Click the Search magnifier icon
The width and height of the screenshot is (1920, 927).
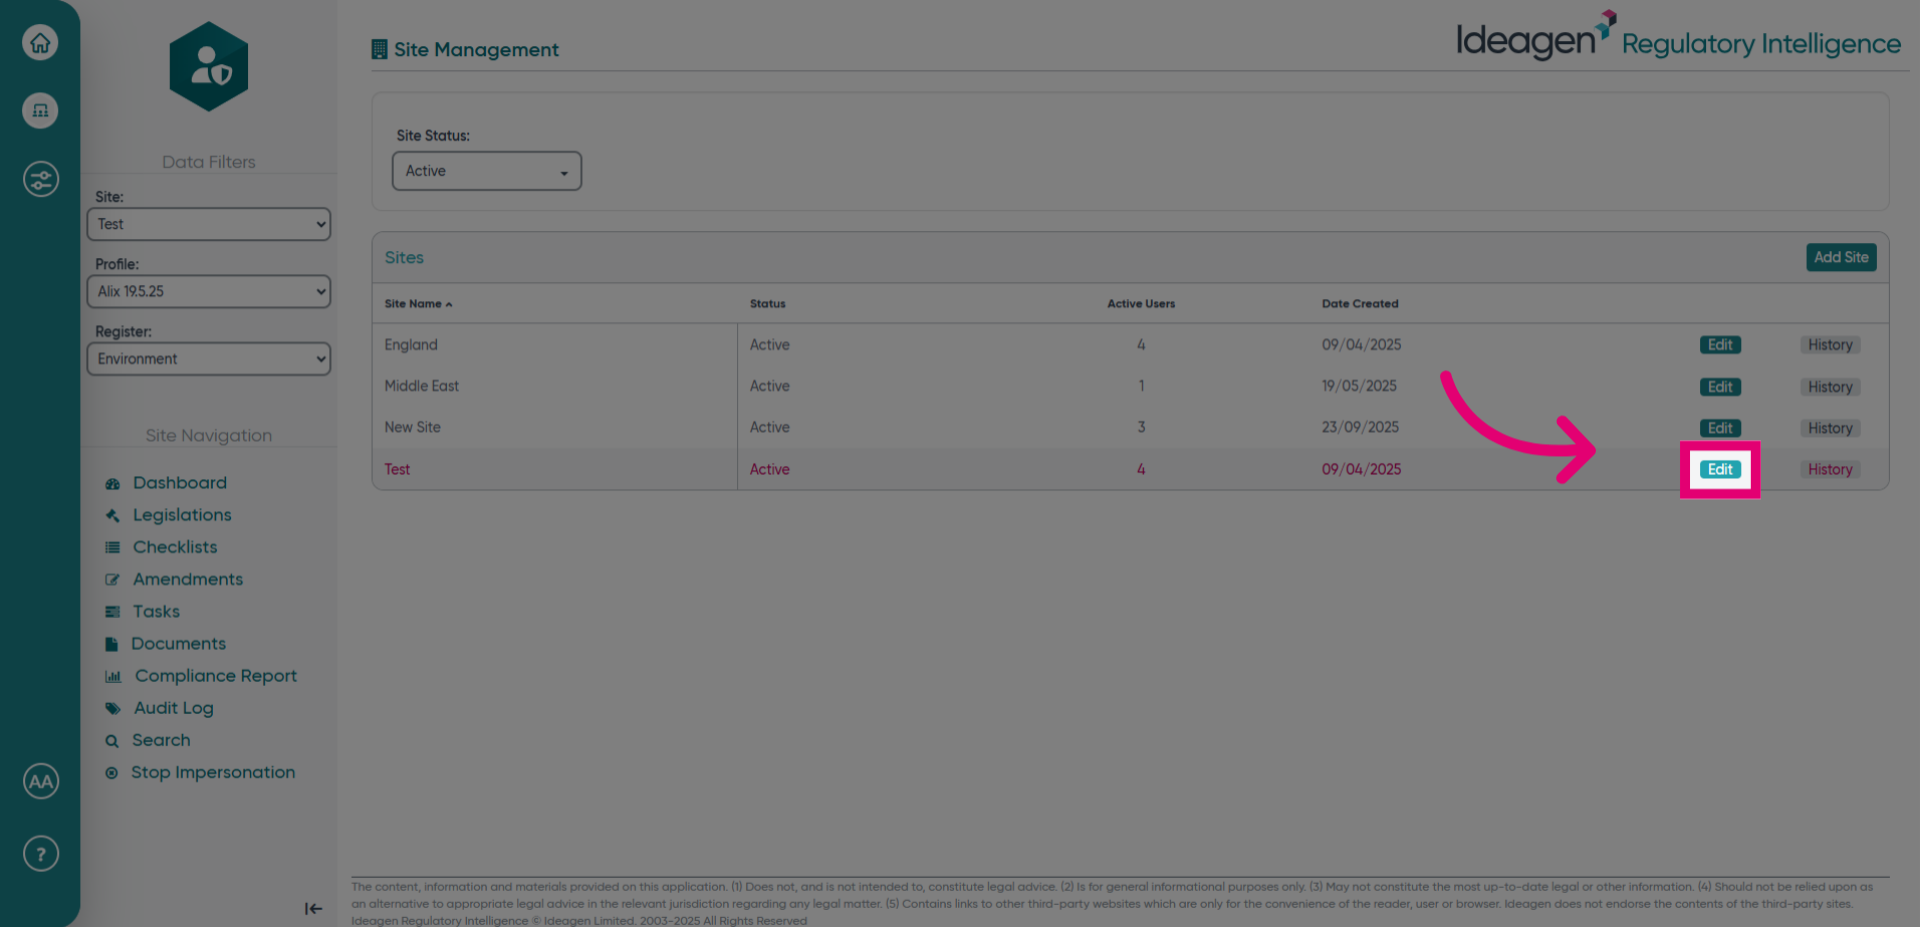[x=112, y=741]
